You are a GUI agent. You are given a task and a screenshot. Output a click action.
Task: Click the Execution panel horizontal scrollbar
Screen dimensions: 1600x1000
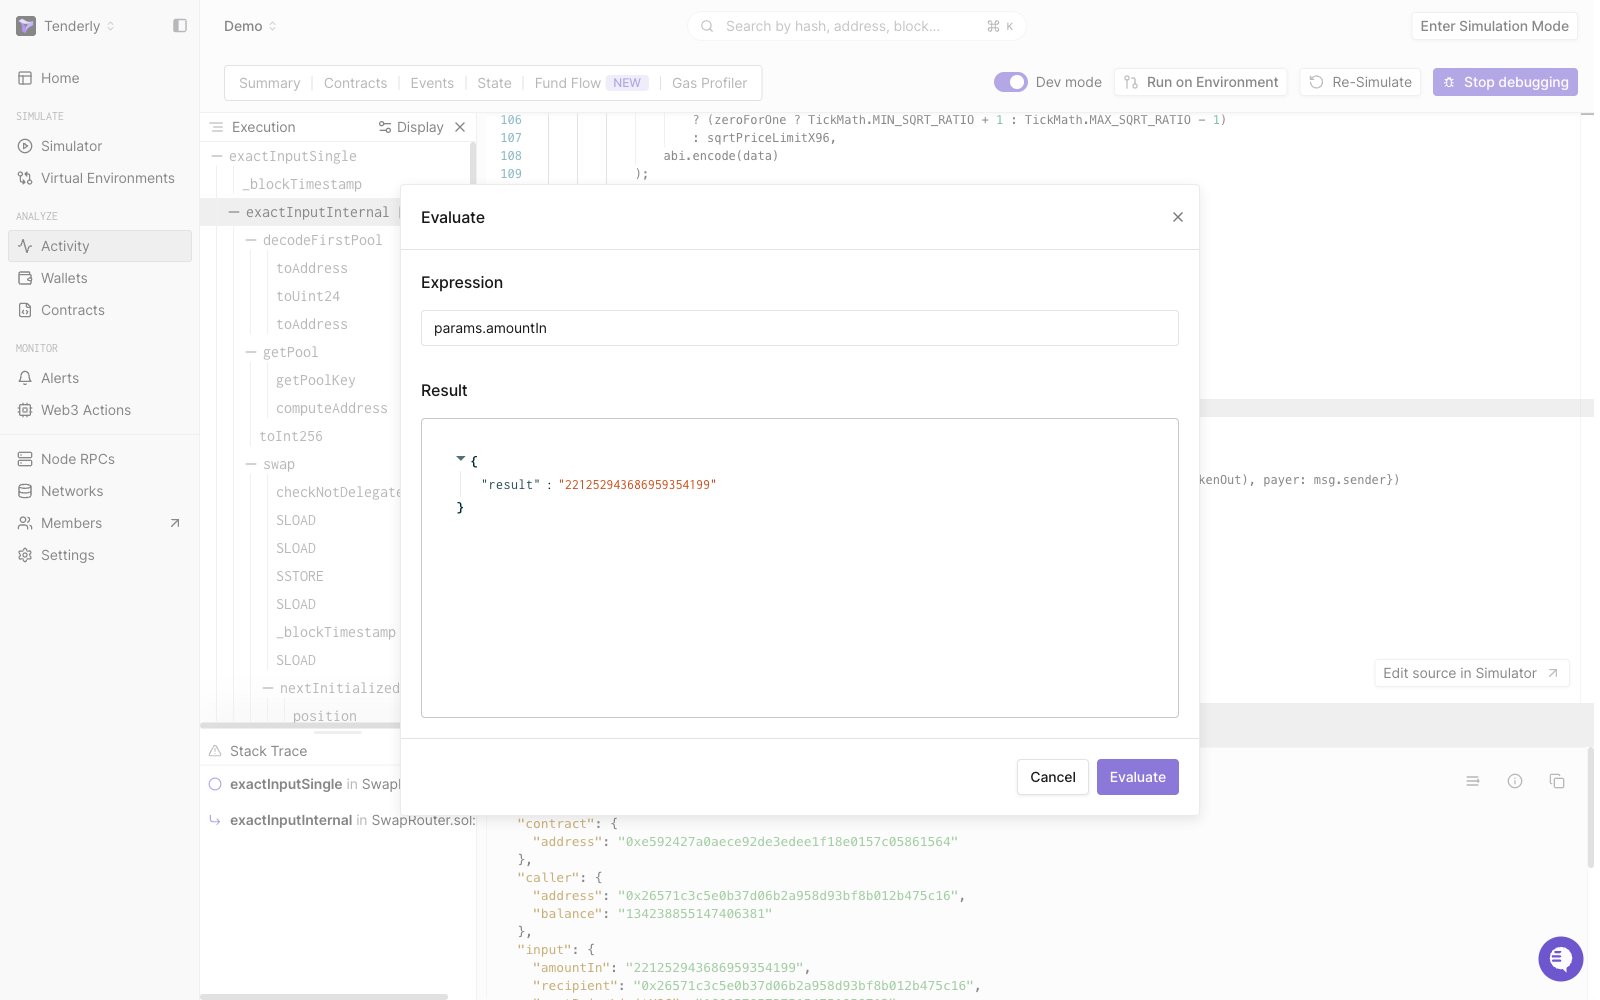point(300,725)
